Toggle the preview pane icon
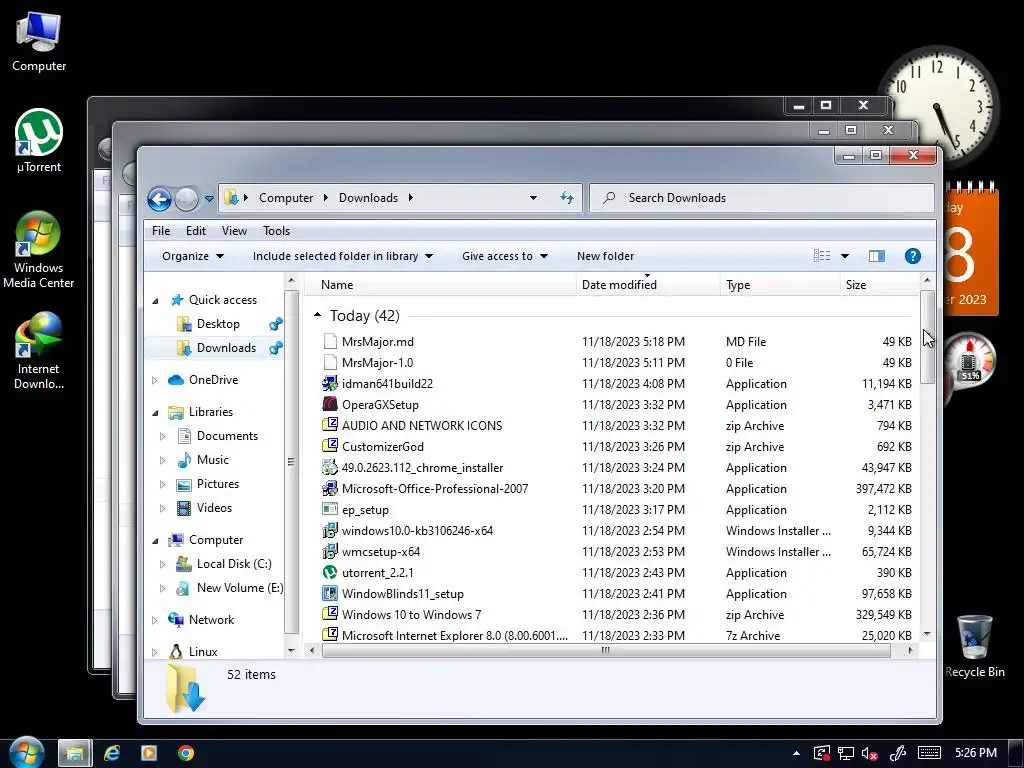 [x=877, y=256]
